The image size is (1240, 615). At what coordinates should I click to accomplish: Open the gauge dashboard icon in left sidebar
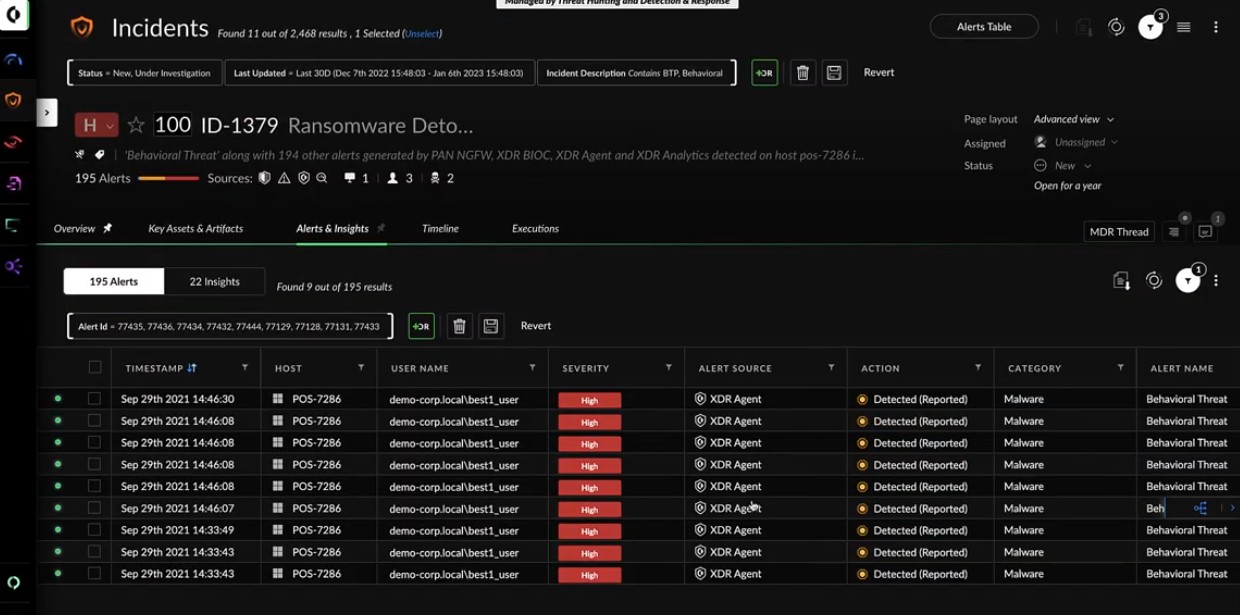[x=13, y=59]
